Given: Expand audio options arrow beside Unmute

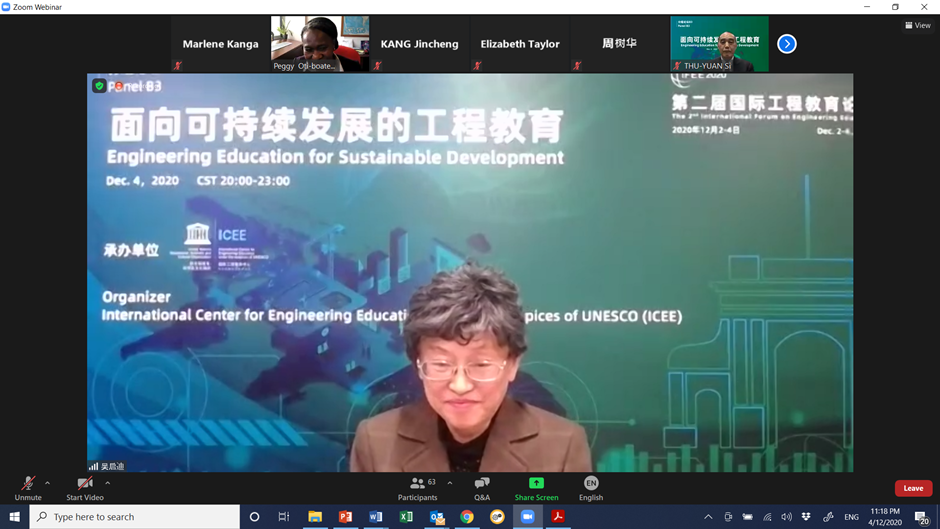Looking at the screenshot, I should [48, 483].
